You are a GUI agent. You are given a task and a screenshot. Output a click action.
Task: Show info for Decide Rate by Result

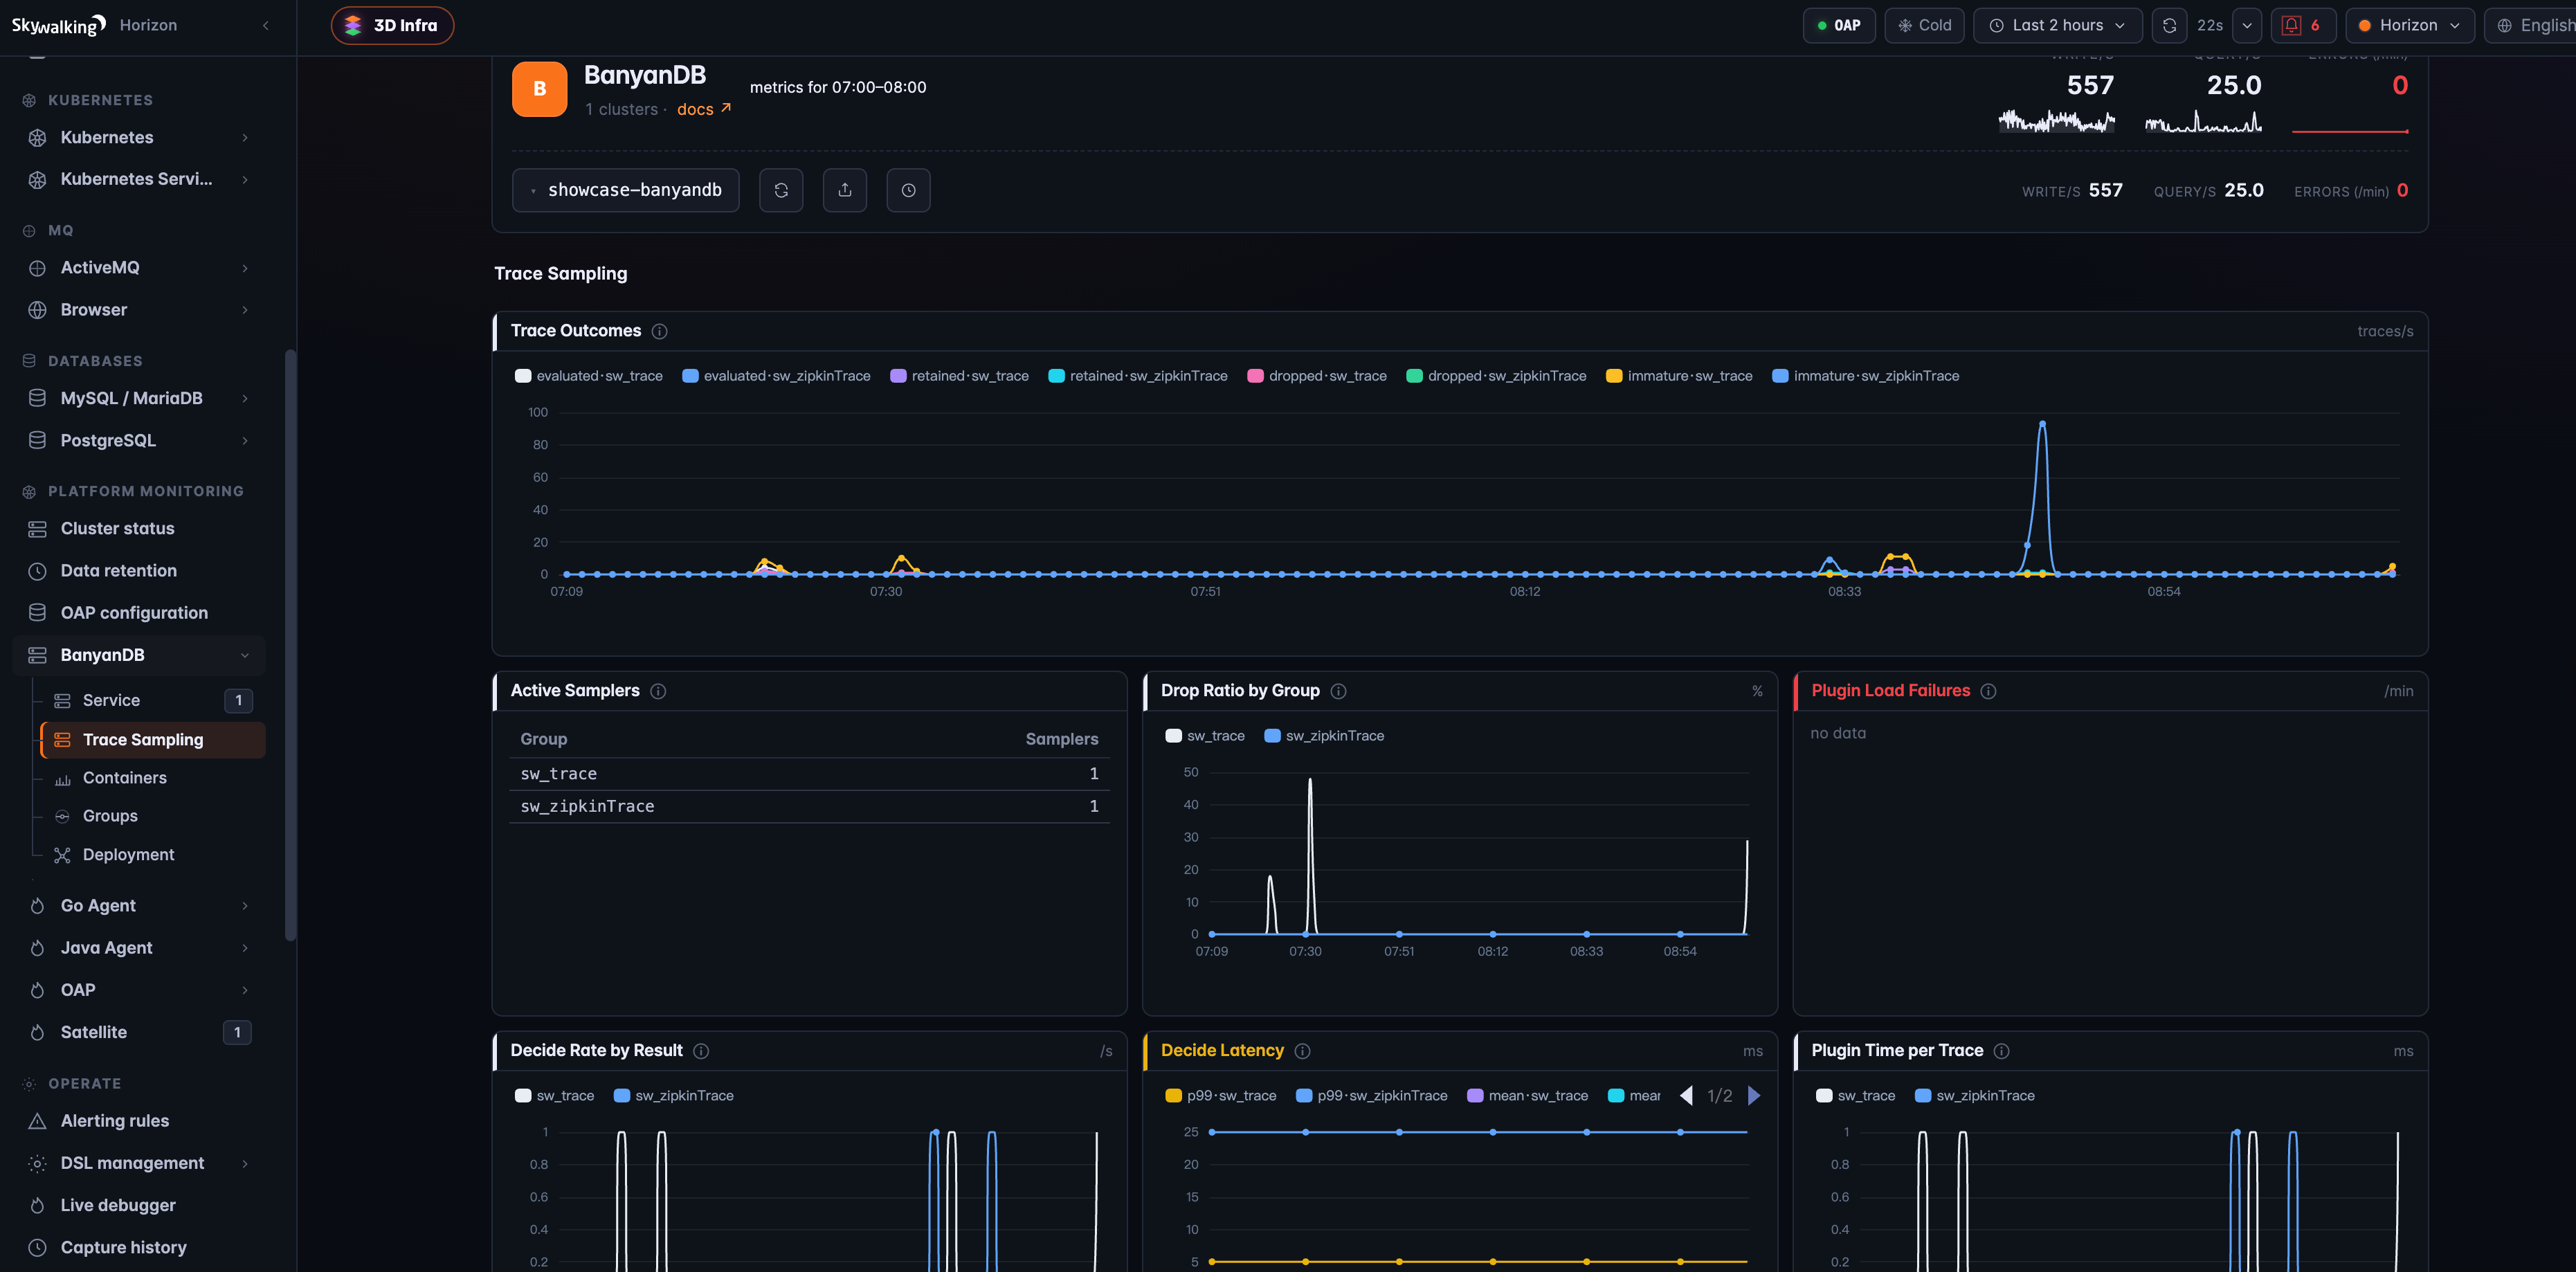[701, 1051]
